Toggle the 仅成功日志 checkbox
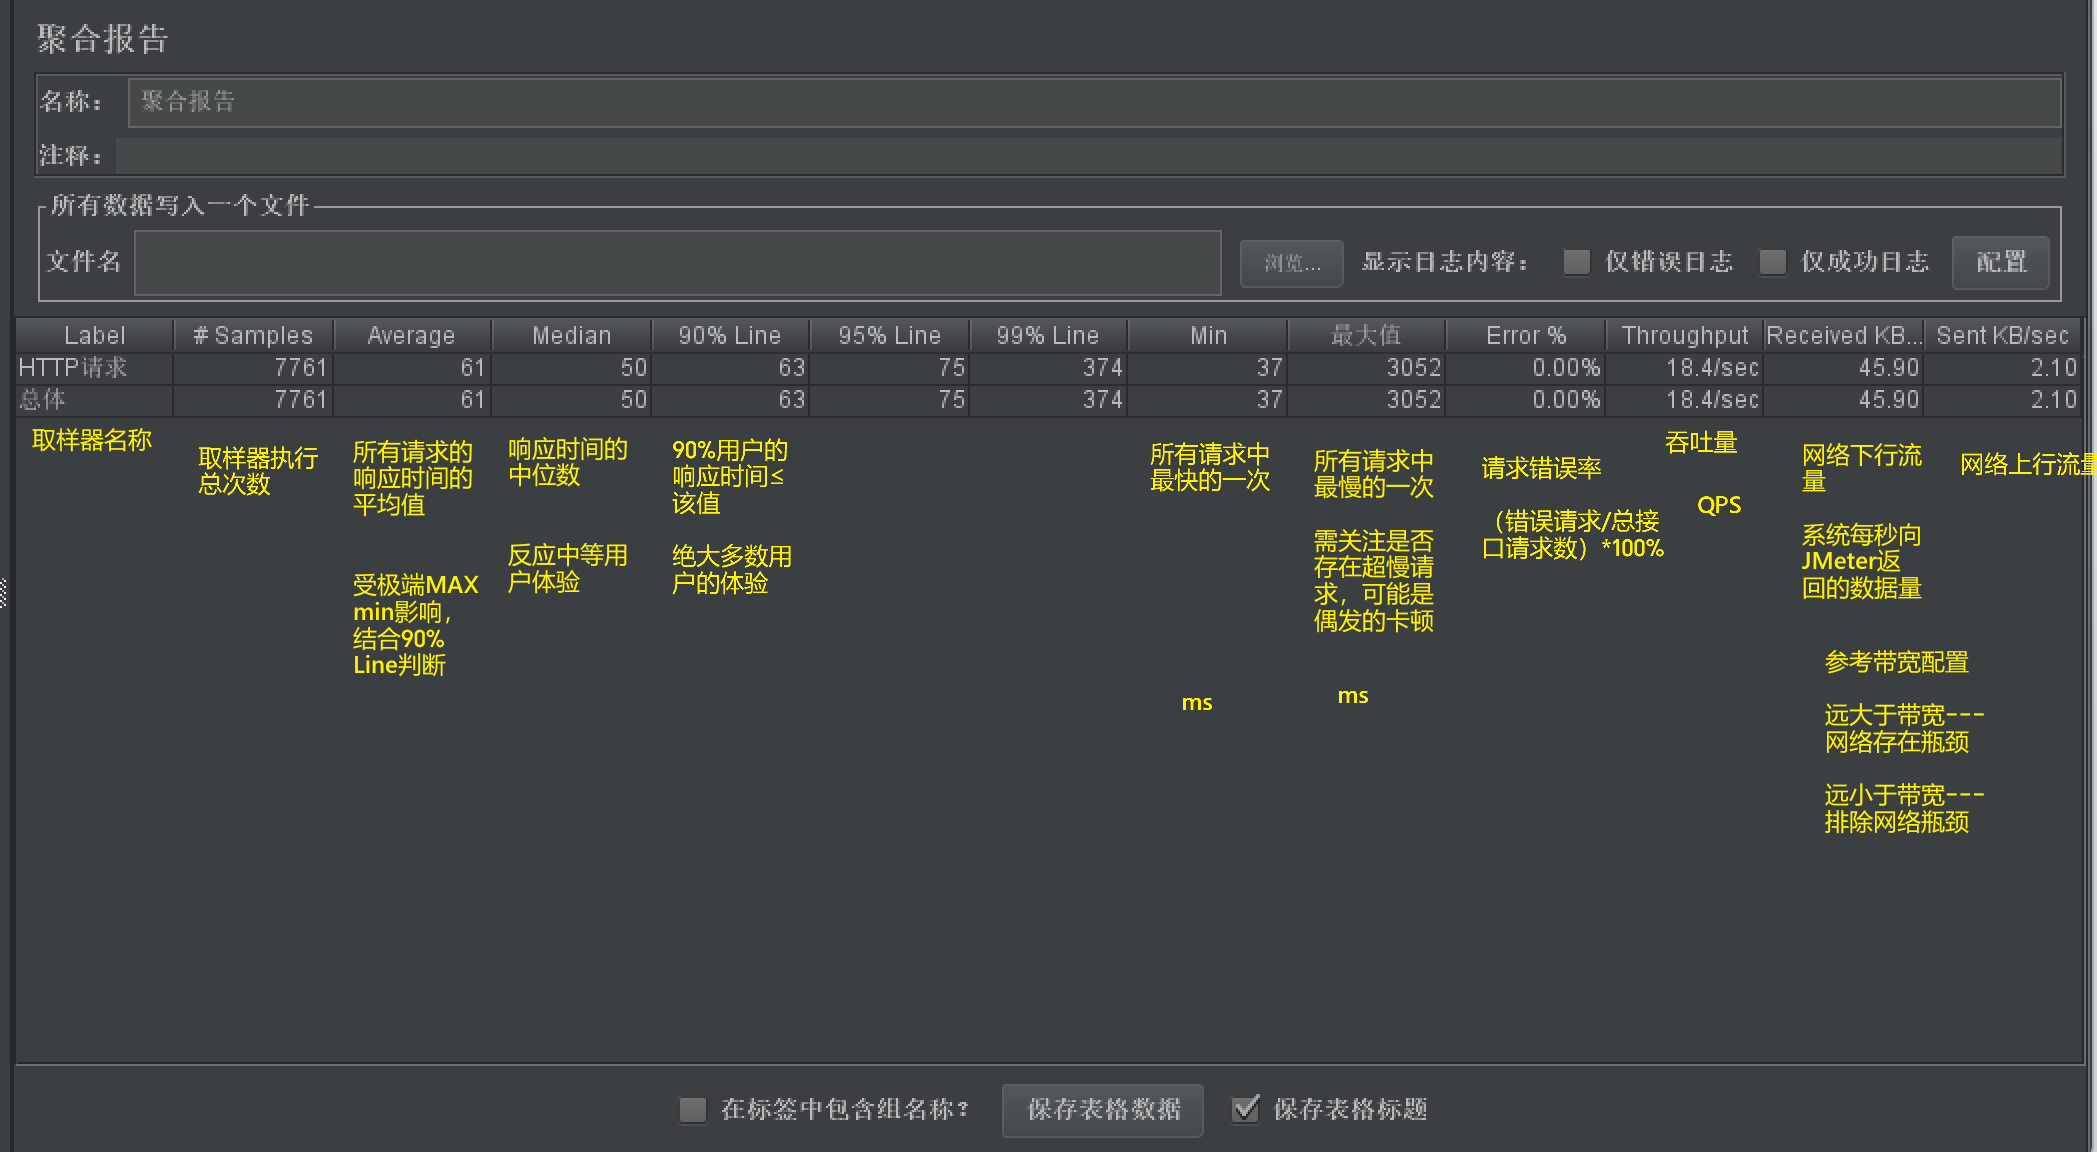 click(1772, 262)
